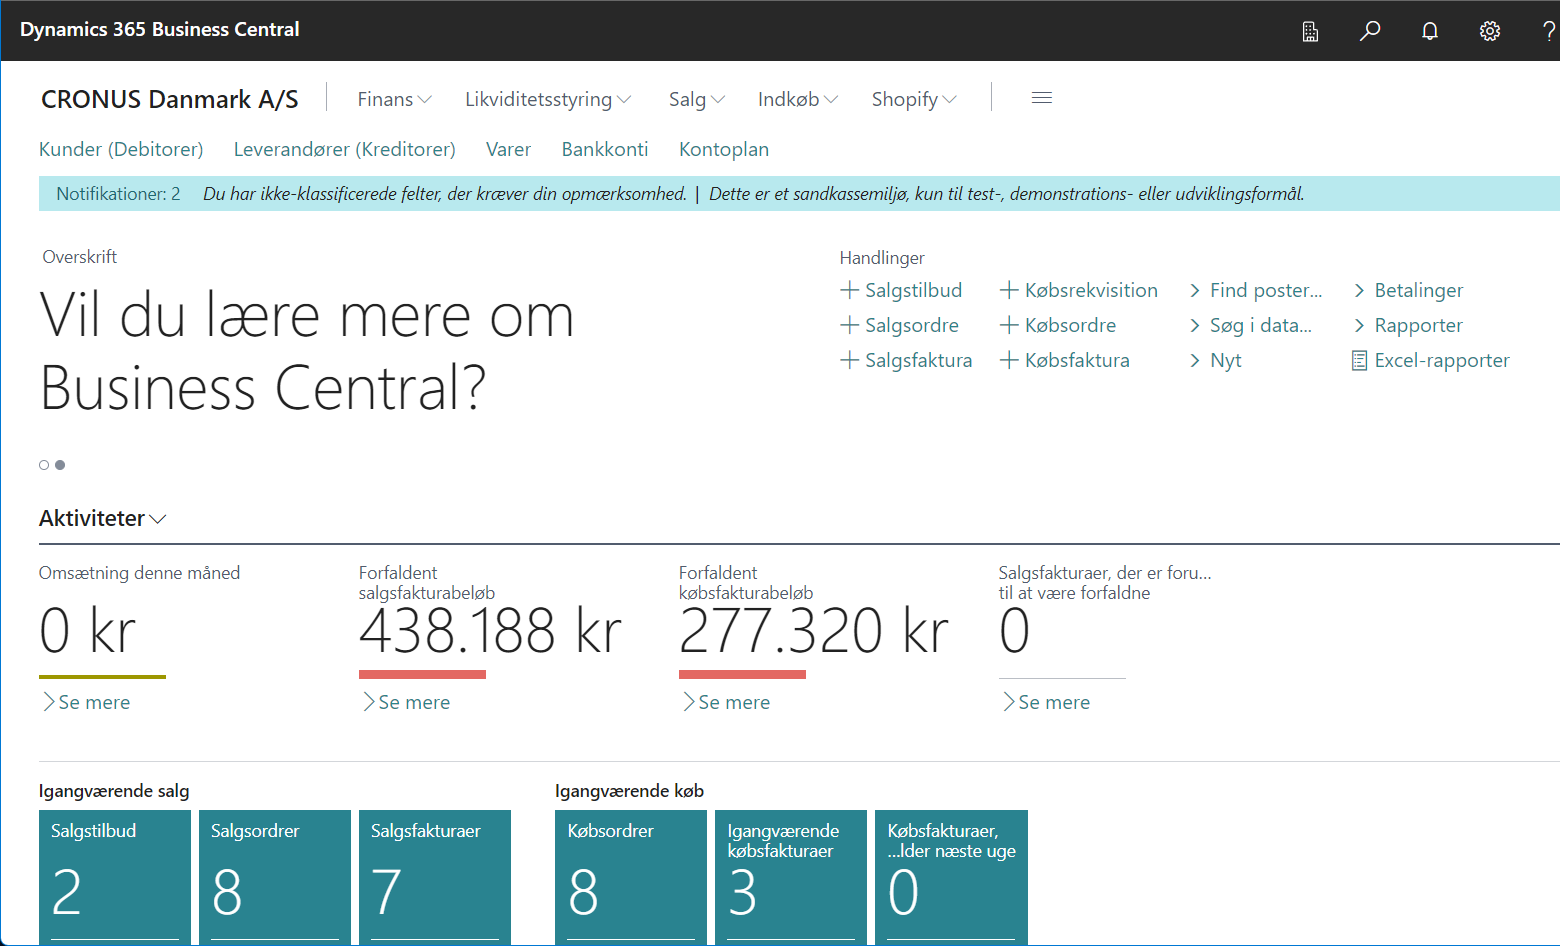This screenshot has height=946, width=1560.
Task: Create new Købsordre with the plus action
Action: (1058, 325)
